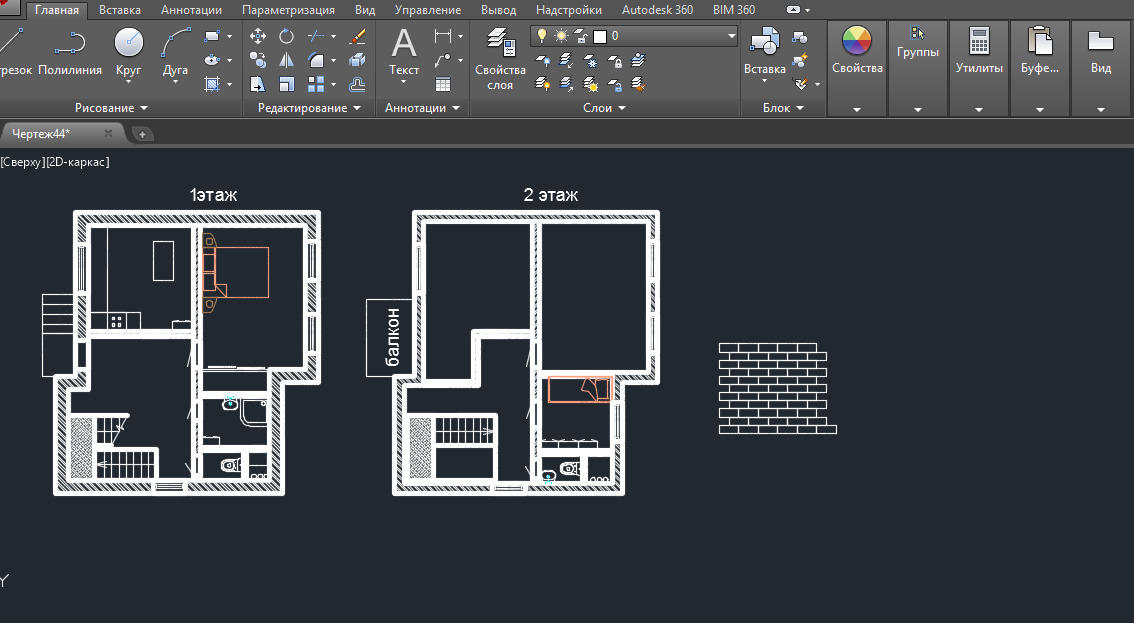
Task: Click the Explode tool icon
Action: click(357, 60)
